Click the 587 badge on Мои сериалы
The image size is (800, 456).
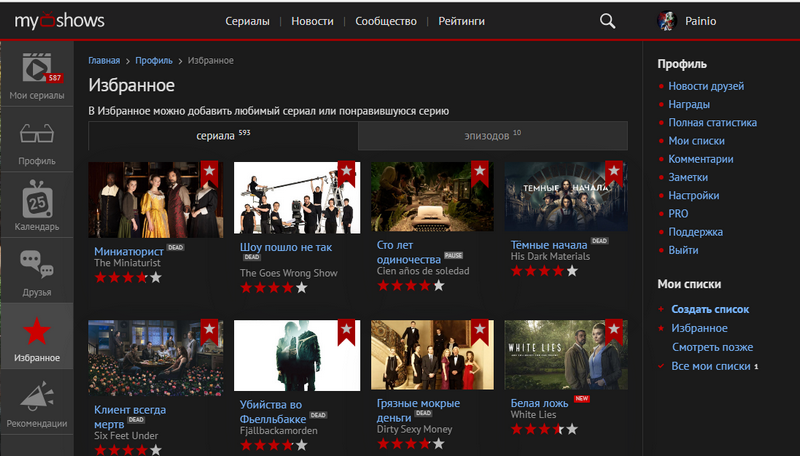[54, 78]
